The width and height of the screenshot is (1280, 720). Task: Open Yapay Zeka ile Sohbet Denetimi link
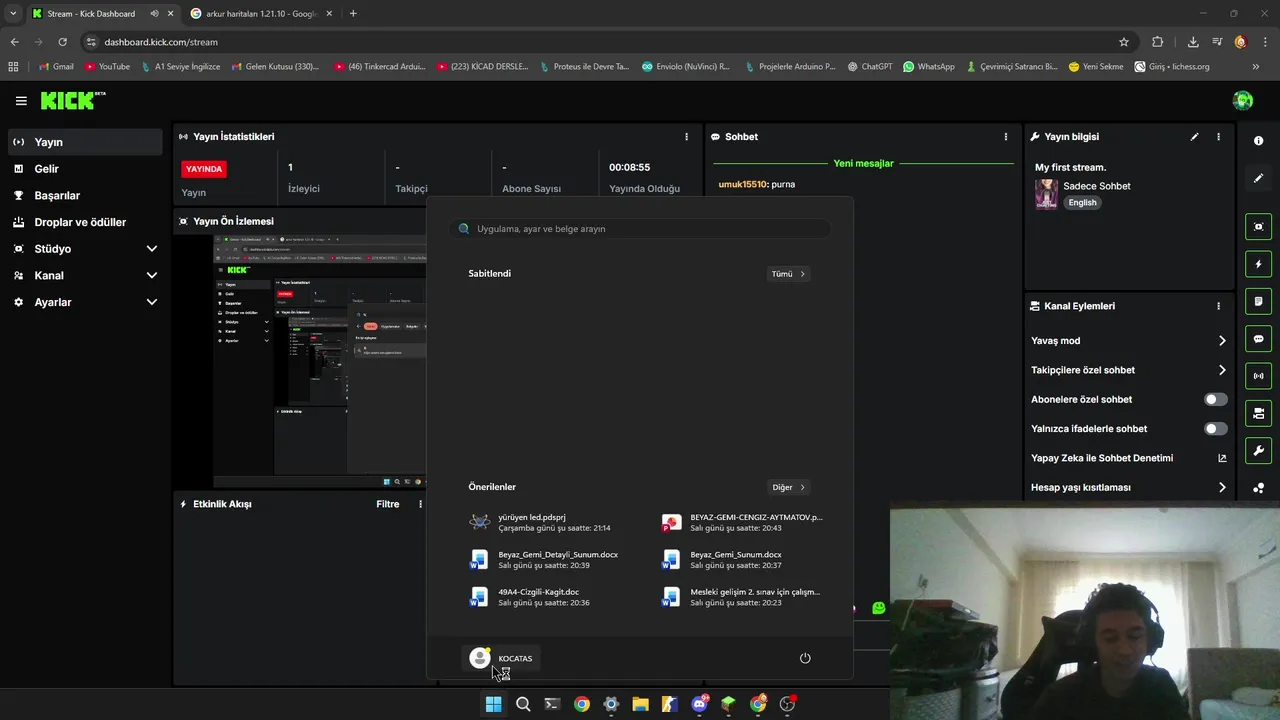click(x=1129, y=458)
